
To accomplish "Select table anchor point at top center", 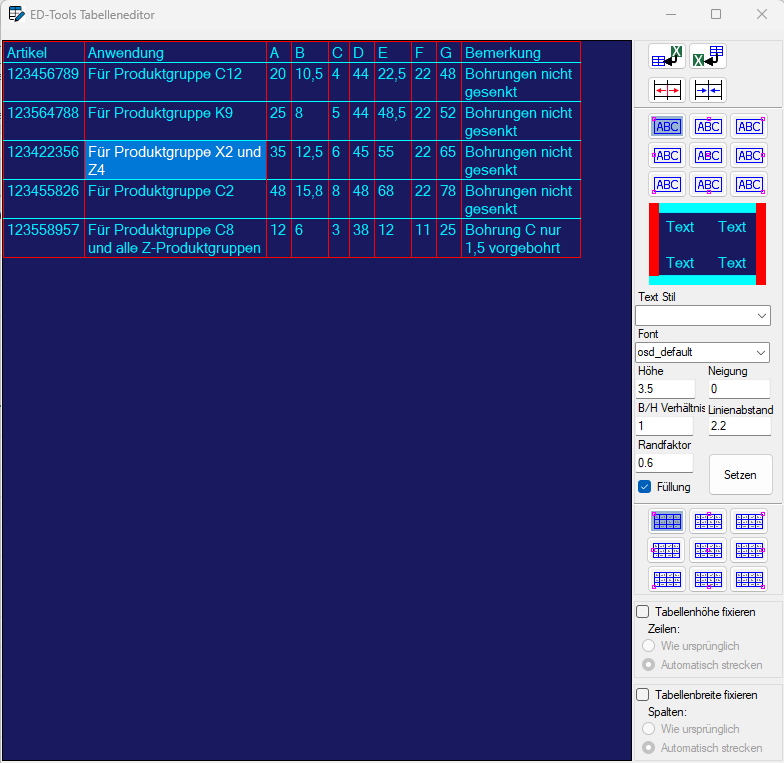I will click(x=708, y=521).
